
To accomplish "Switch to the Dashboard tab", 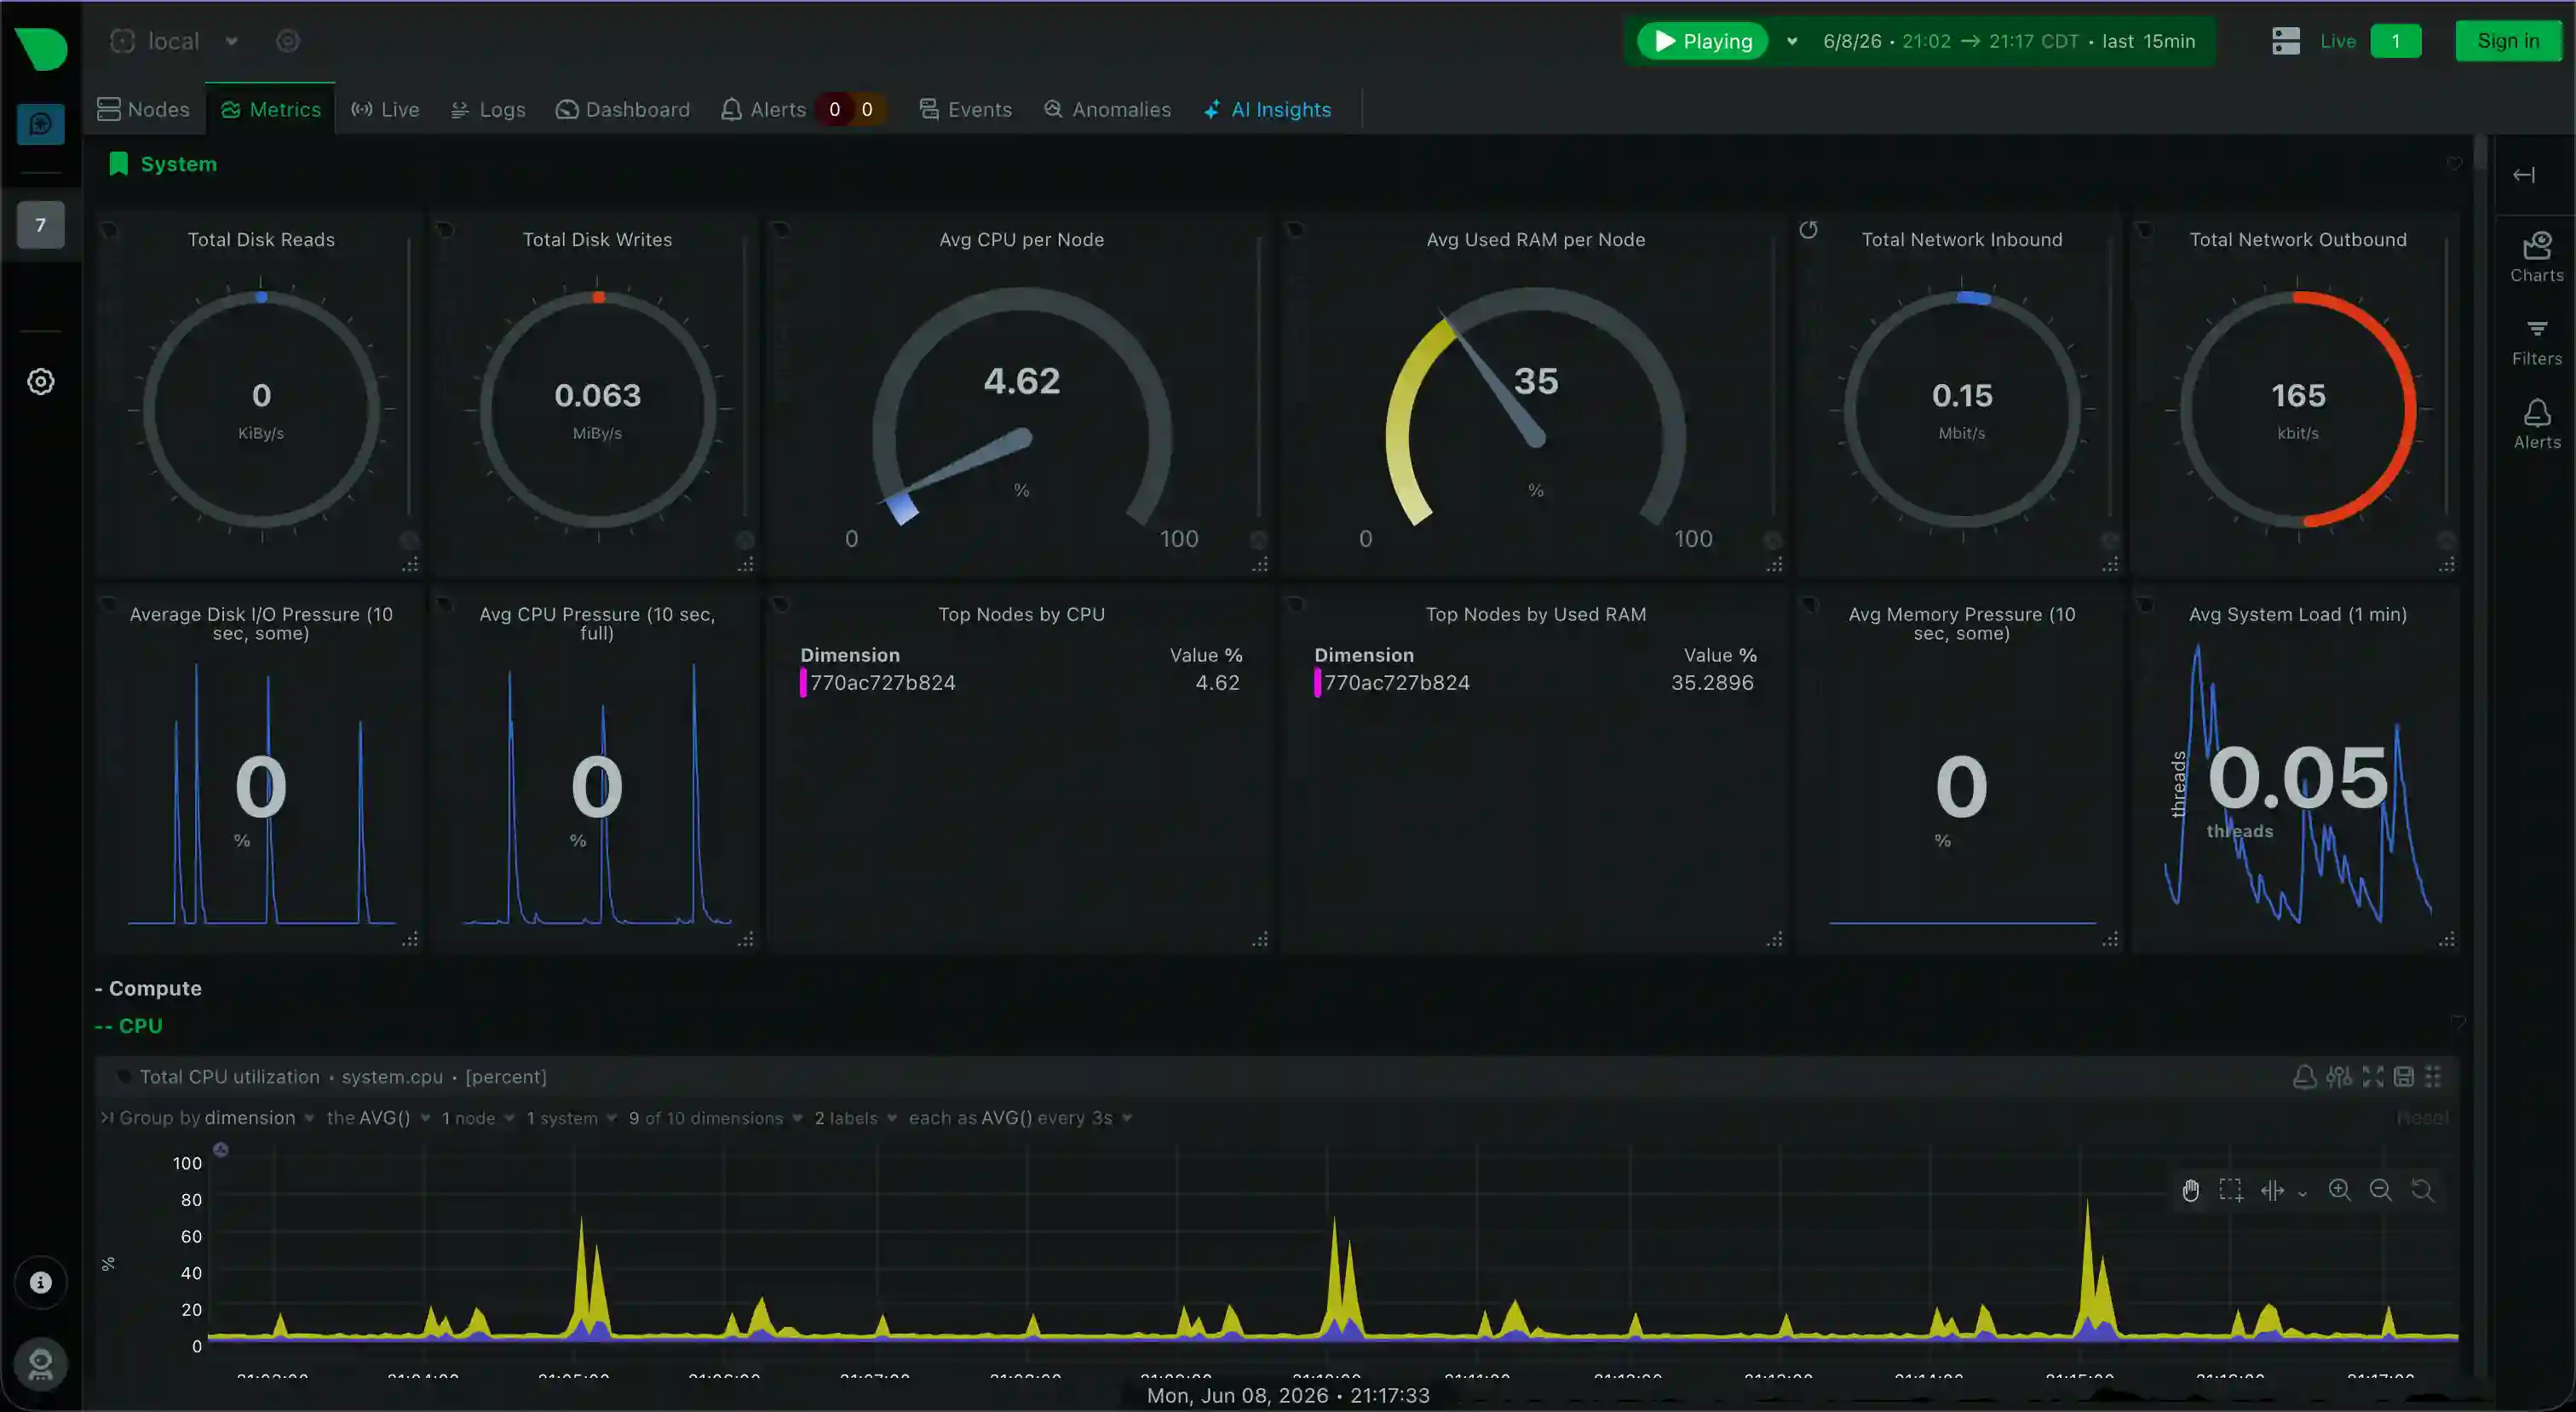I will [x=623, y=110].
